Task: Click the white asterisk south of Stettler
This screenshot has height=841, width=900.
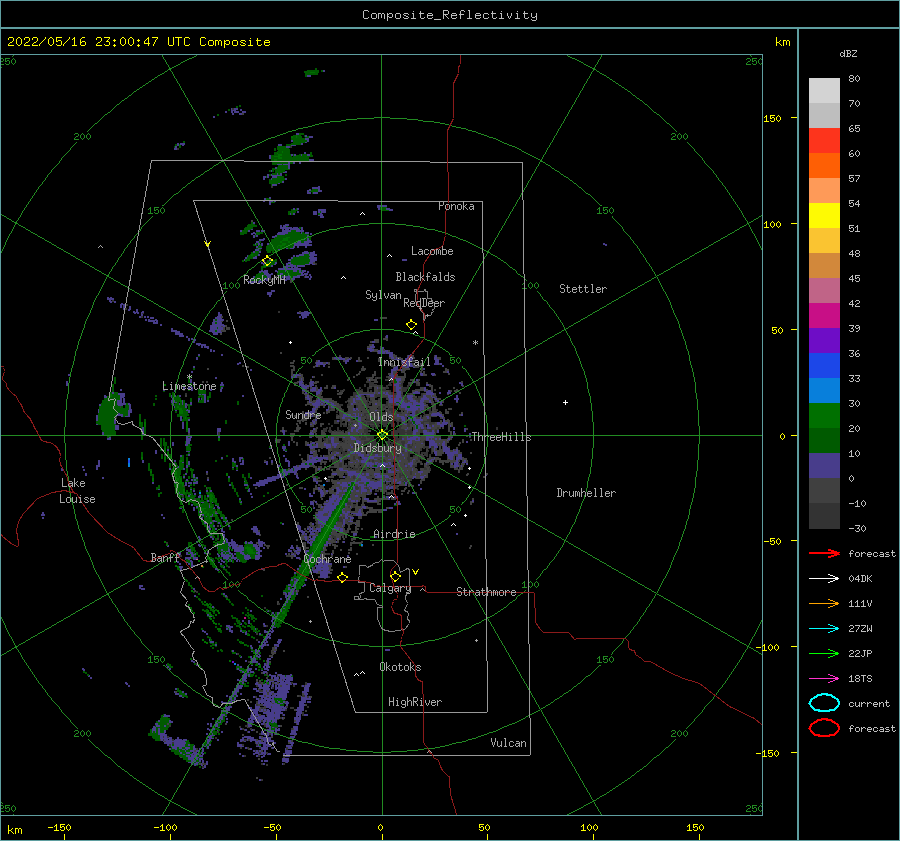Action: [x=475, y=343]
